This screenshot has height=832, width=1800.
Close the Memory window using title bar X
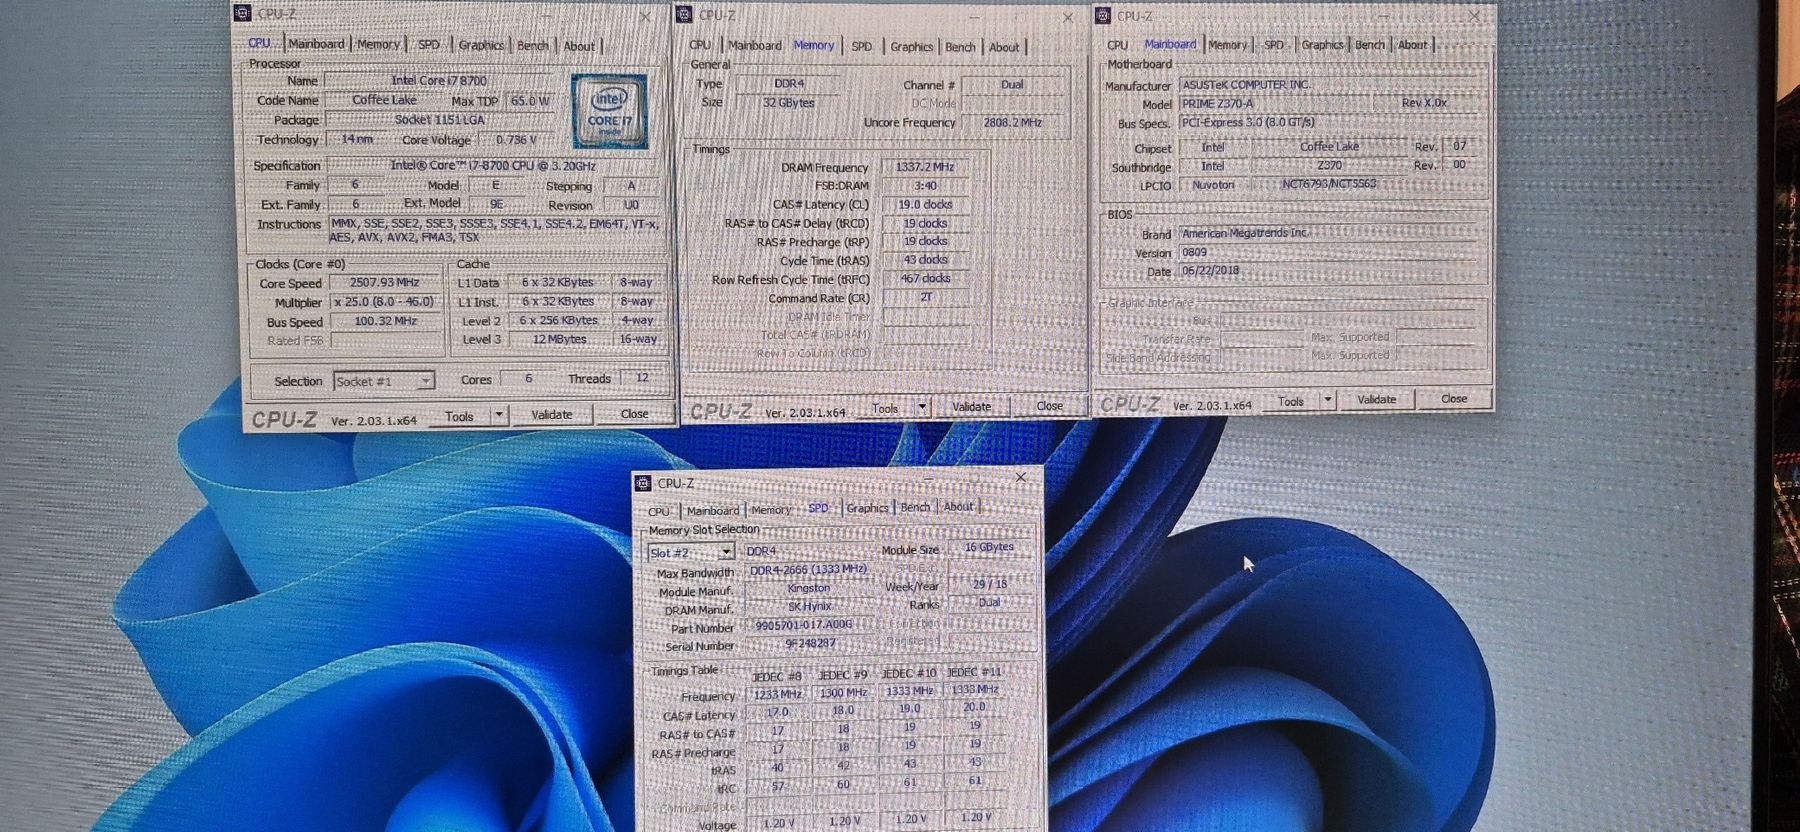click(1068, 17)
